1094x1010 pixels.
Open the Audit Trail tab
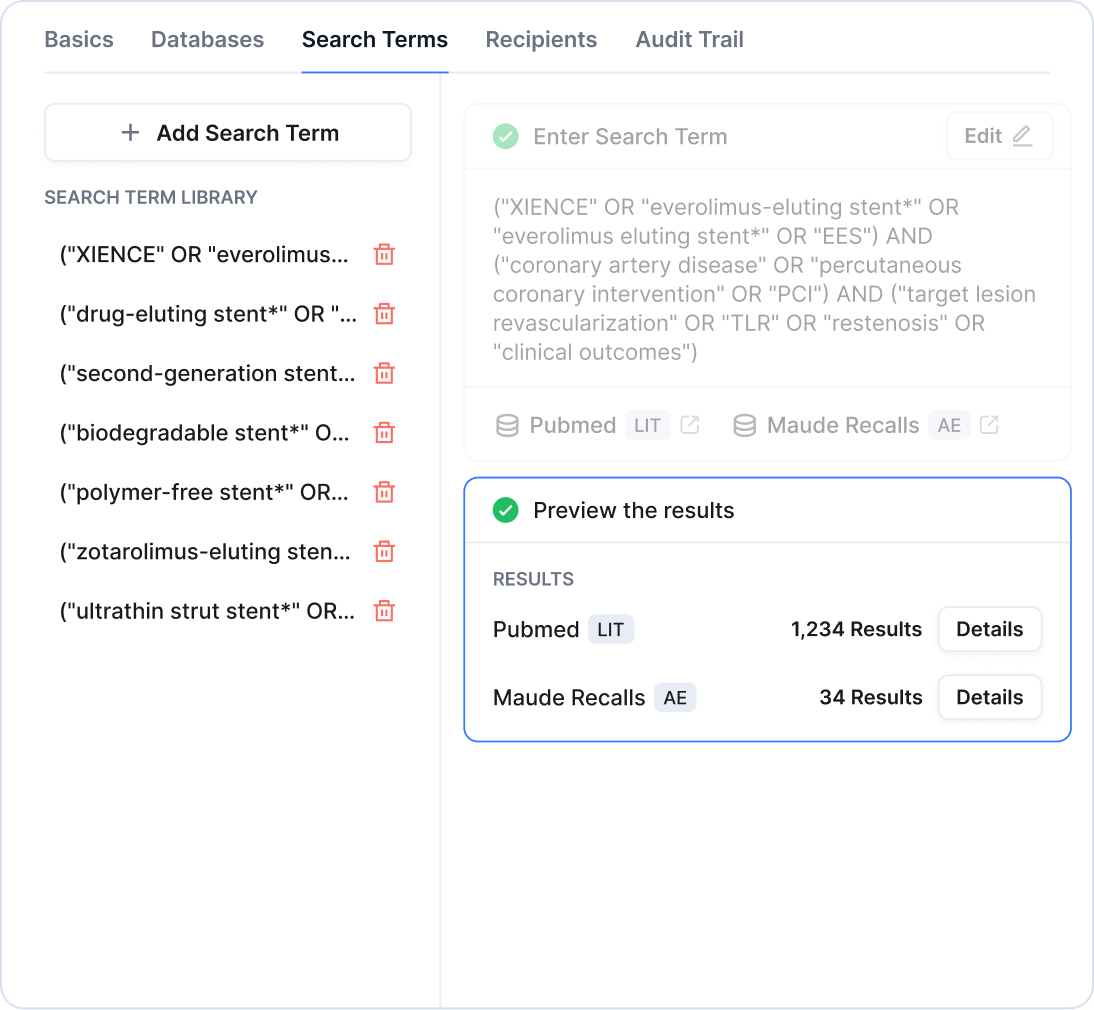click(x=689, y=40)
